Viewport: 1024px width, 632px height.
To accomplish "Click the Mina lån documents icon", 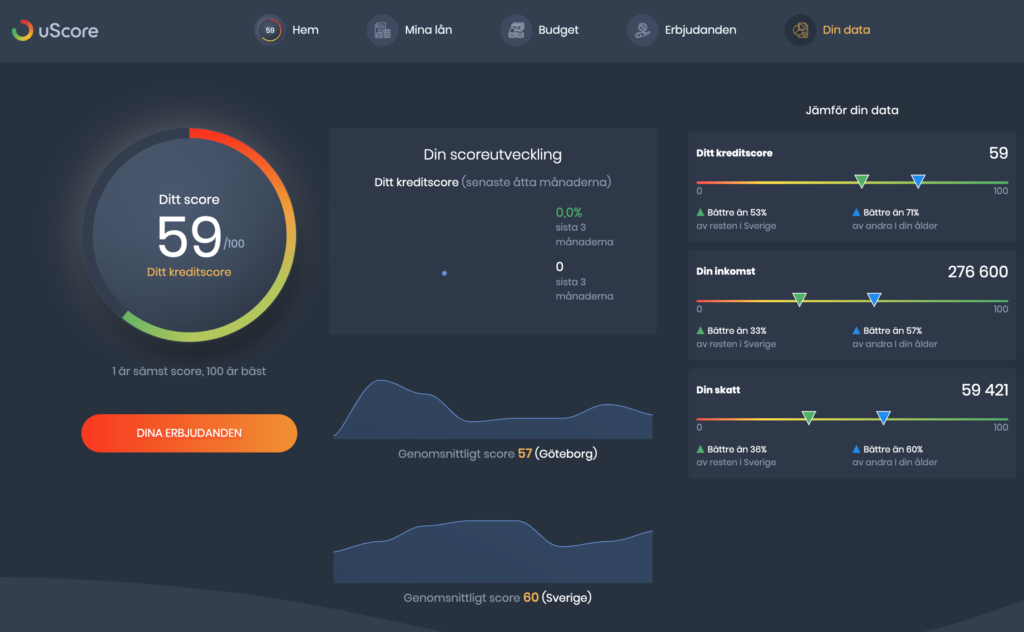I will point(382,30).
